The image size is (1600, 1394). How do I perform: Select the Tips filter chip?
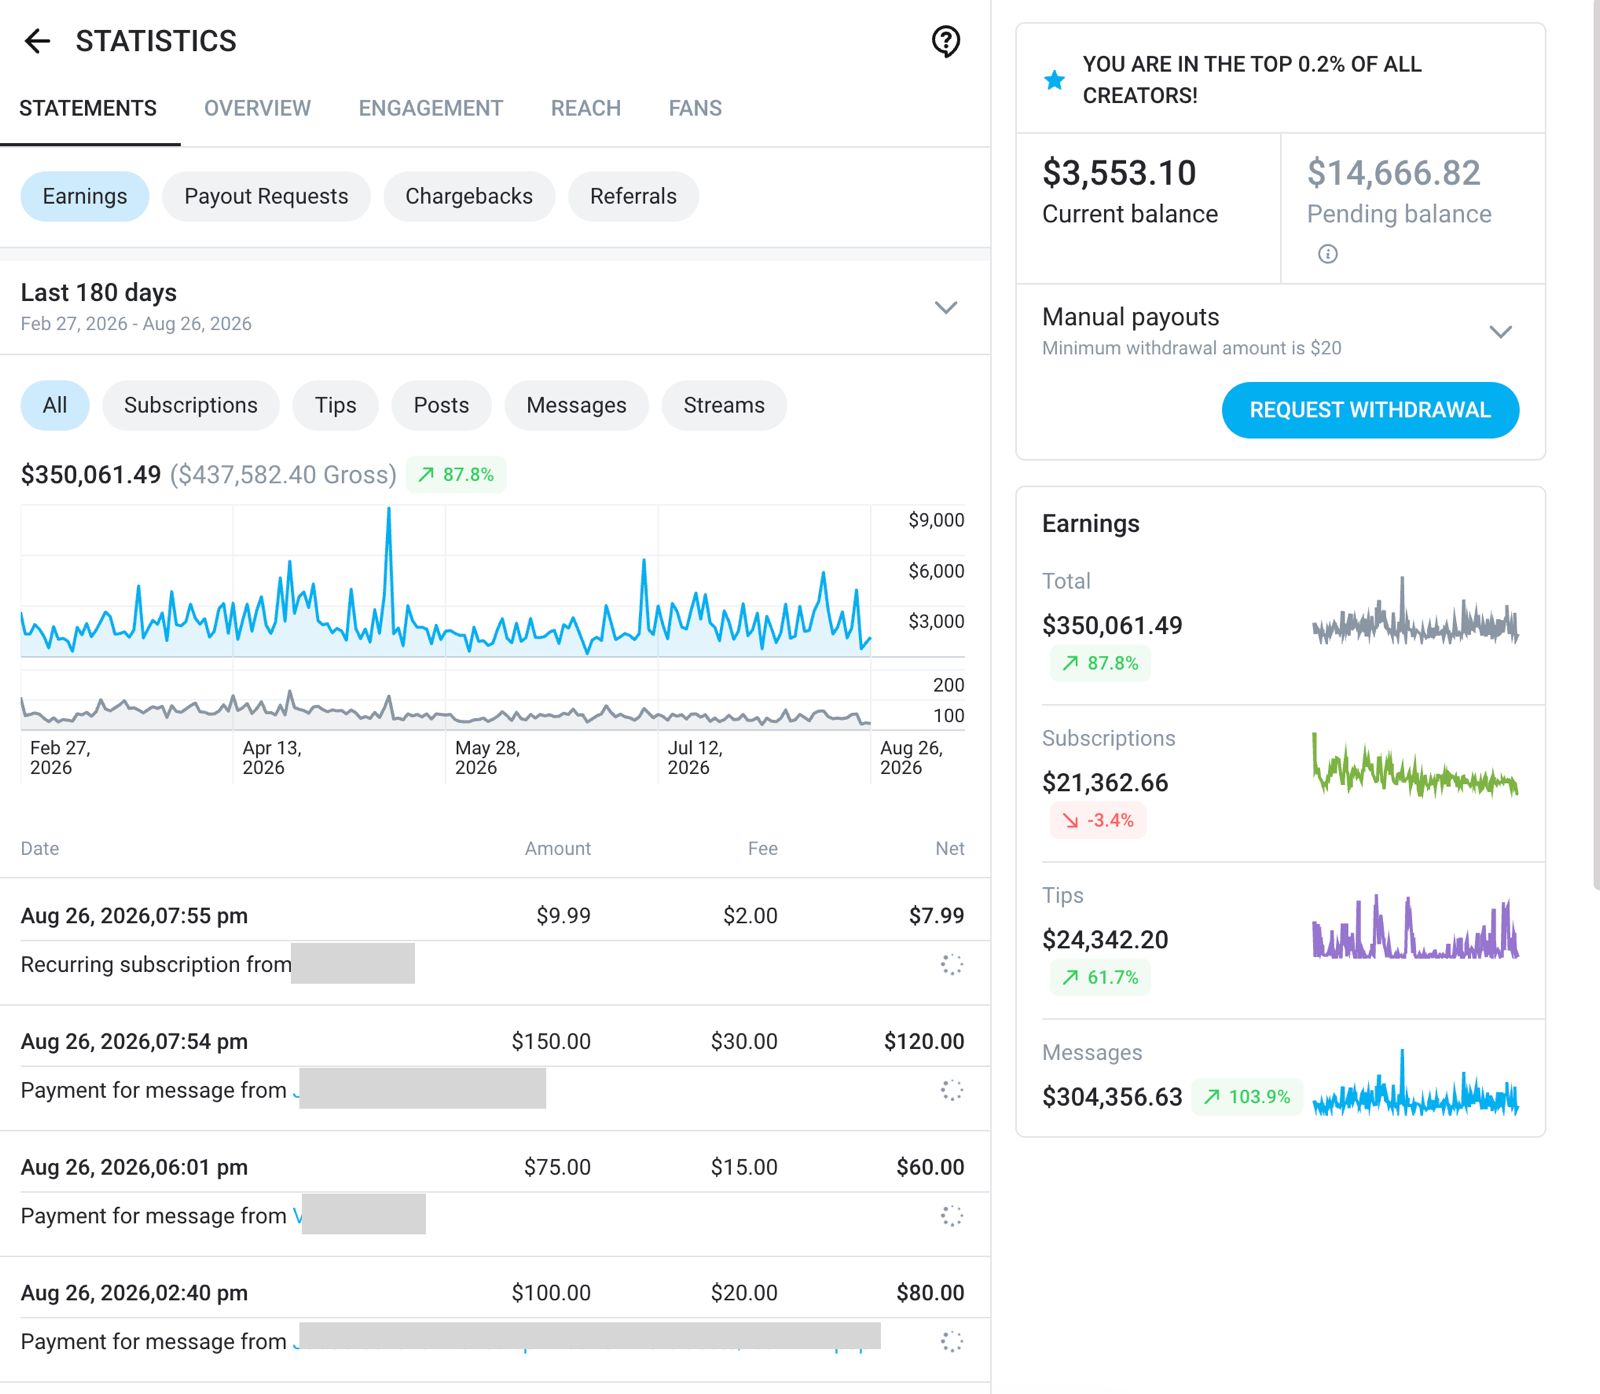click(336, 405)
